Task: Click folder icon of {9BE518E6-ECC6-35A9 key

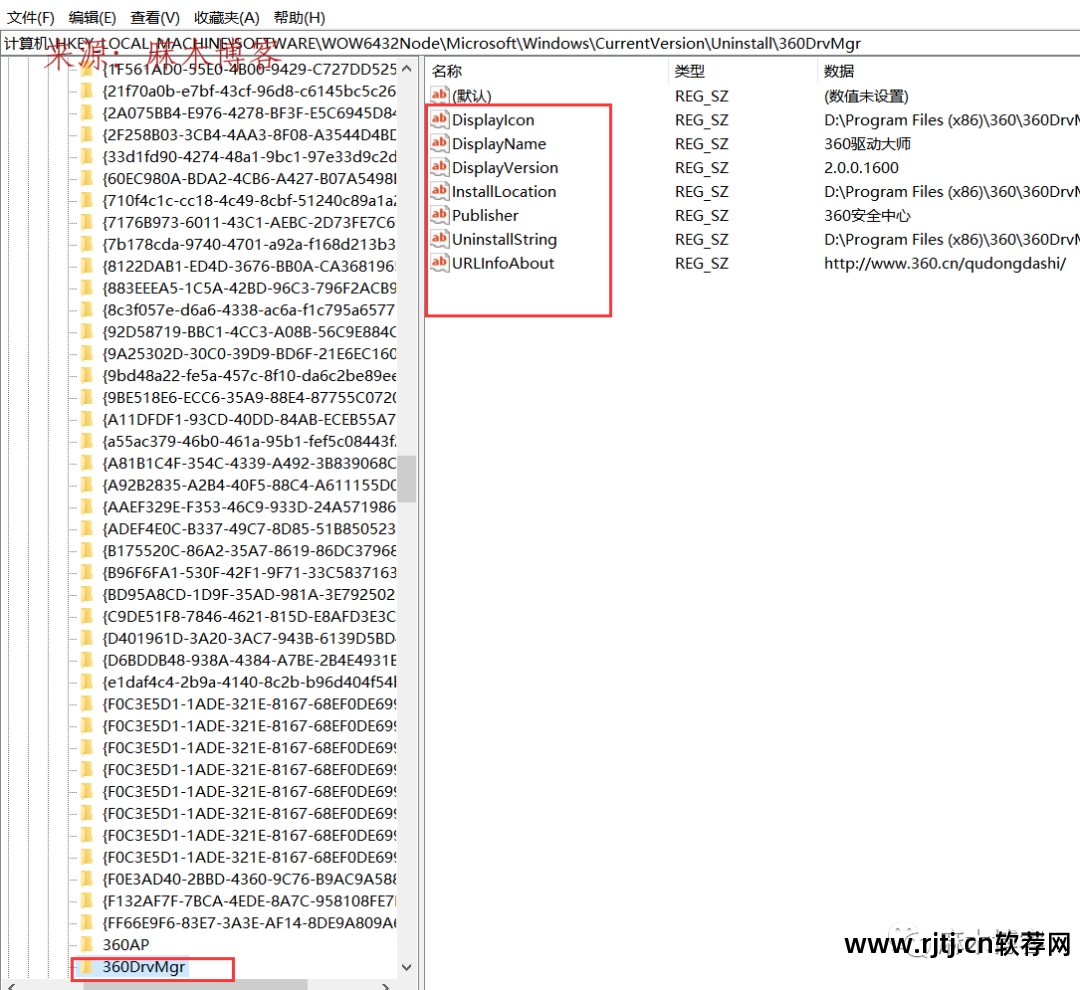Action: [x=87, y=397]
